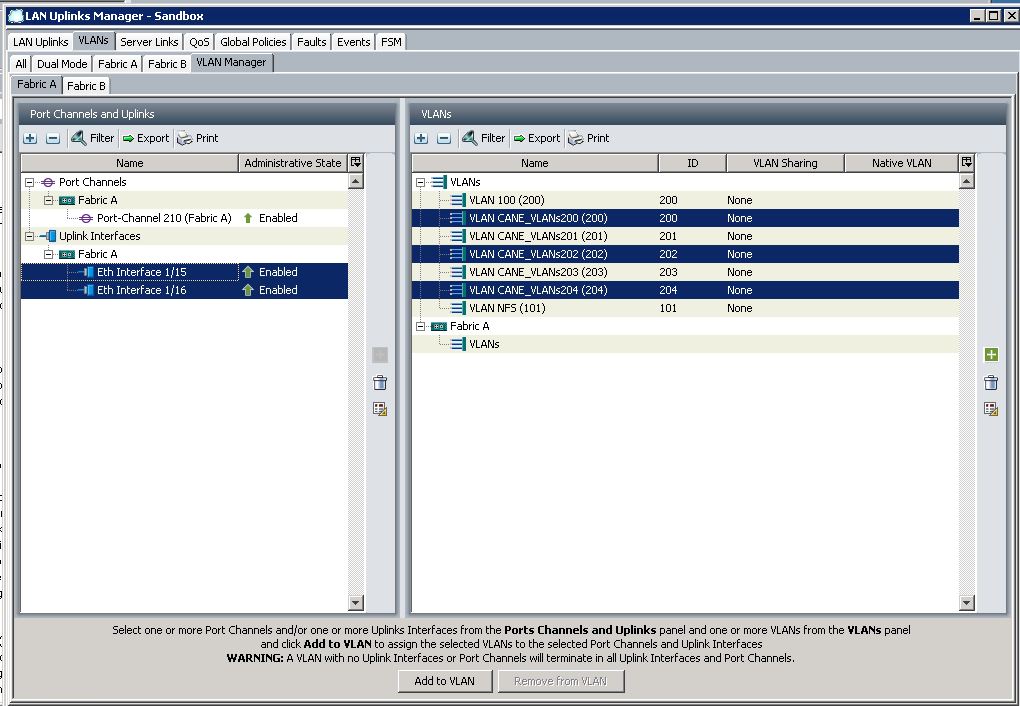1020x706 pixels.
Task: Click the collapse-all minus icon in VLANs toolbar
Action: [x=445, y=137]
